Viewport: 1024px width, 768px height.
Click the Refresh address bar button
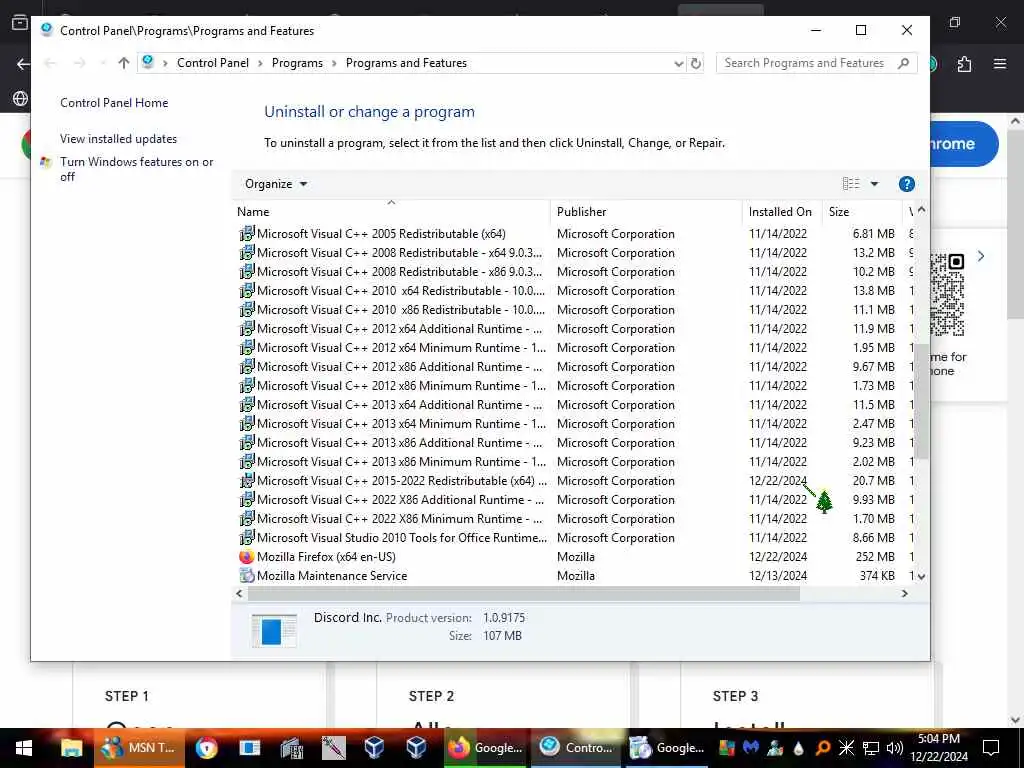(x=696, y=63)
